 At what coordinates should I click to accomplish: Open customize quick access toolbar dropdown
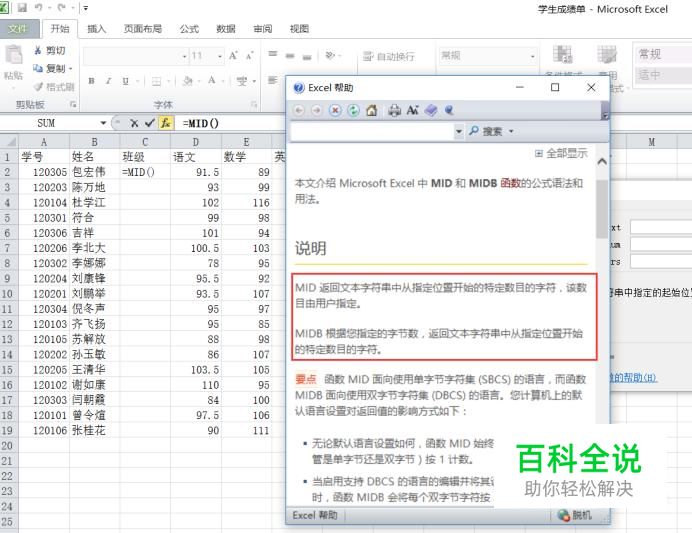click(x=86, y=8)
